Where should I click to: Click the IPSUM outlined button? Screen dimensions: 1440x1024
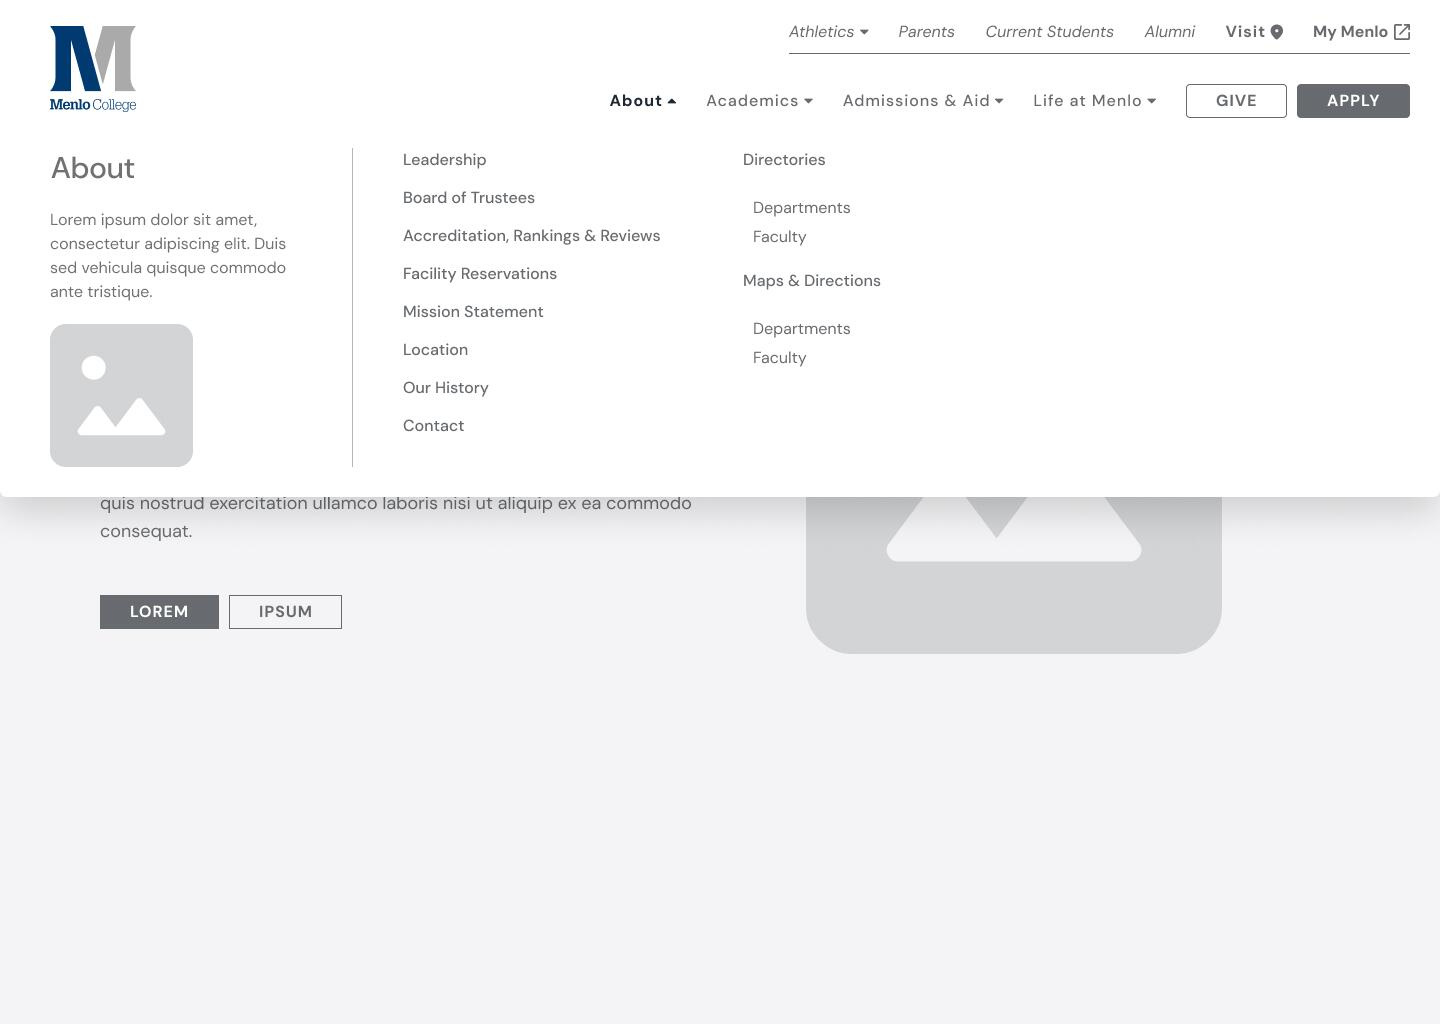pos(285,612)
